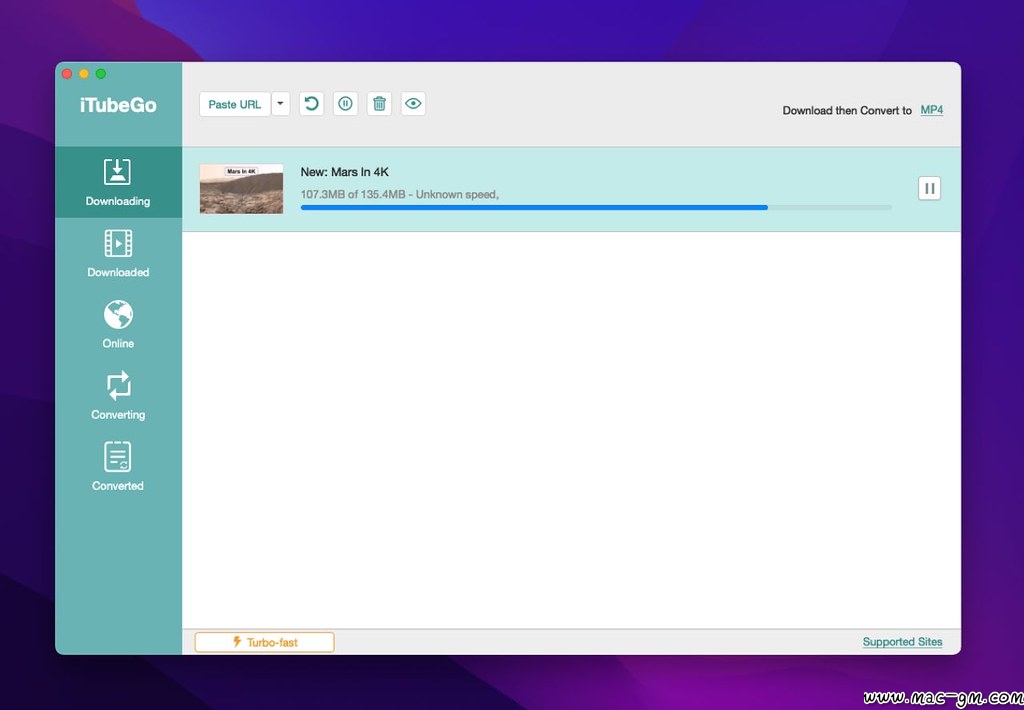Open the Online browser section
The width and height of the screenshot is (1024, 710).
tap(118, 325)
